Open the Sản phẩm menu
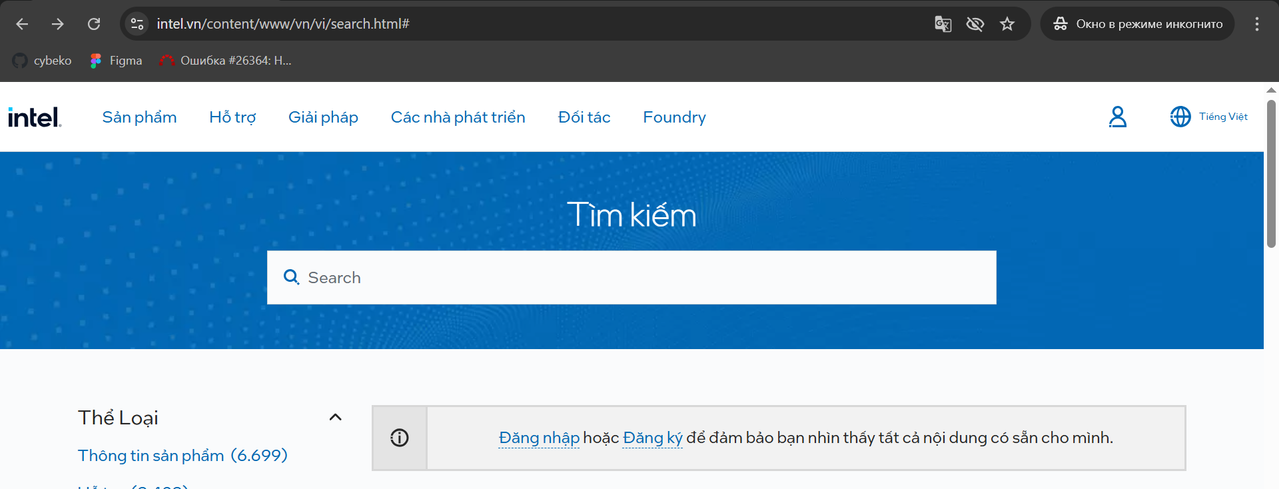The width and height of the screenshot is (1279, 489). (x=139, y=117)
